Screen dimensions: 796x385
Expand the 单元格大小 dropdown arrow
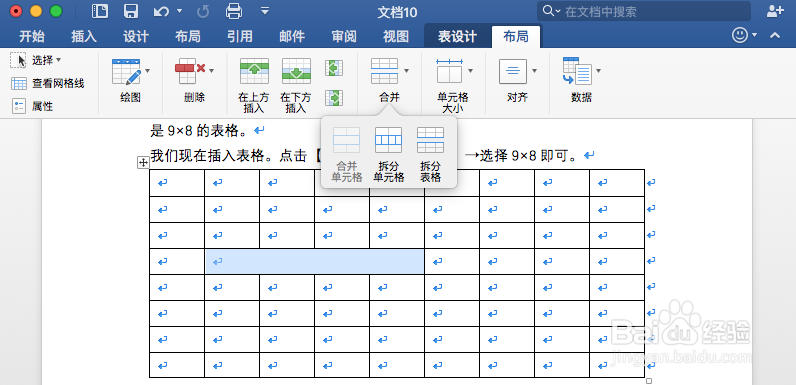pos(470,71)
